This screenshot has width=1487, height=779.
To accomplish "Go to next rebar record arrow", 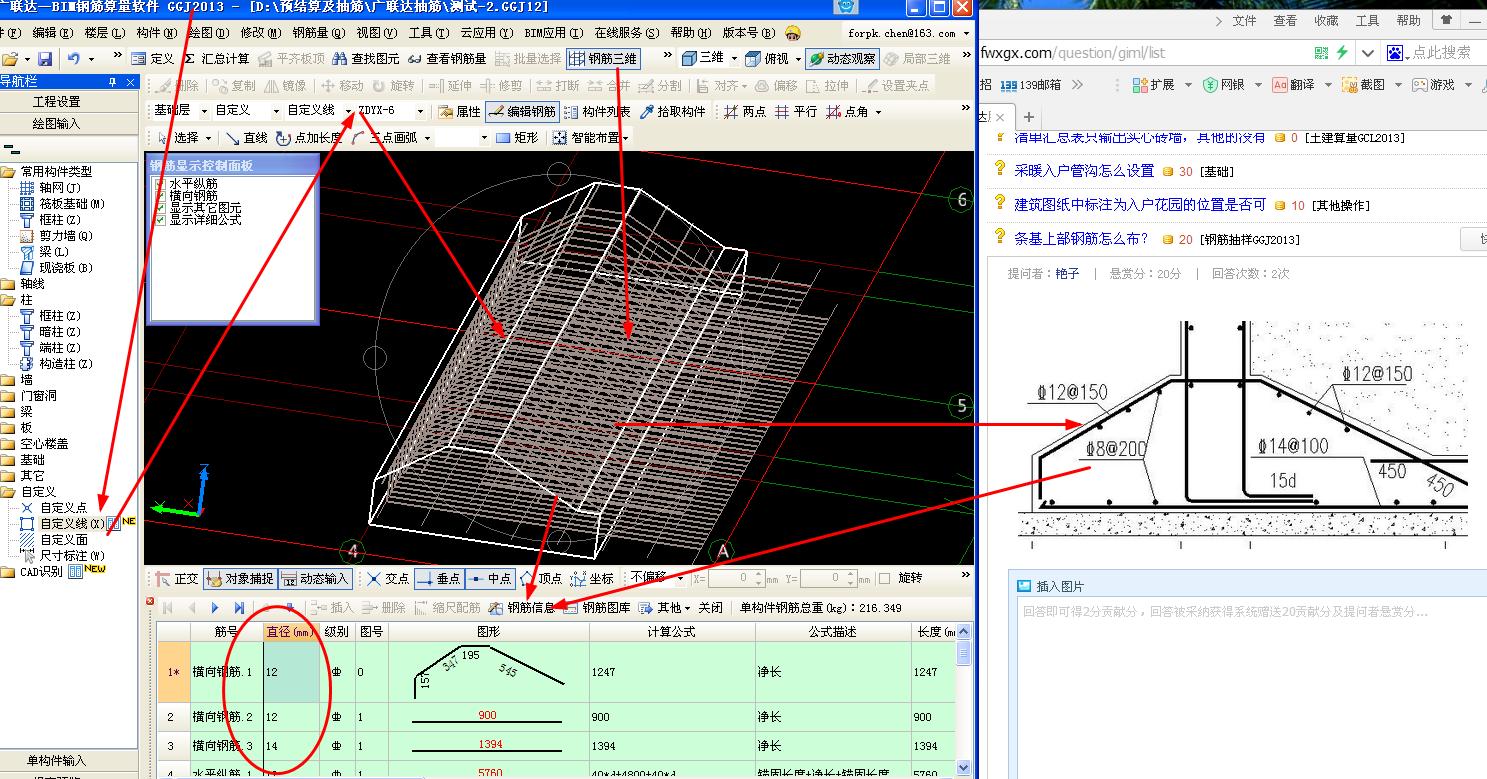I will (215, 607).
